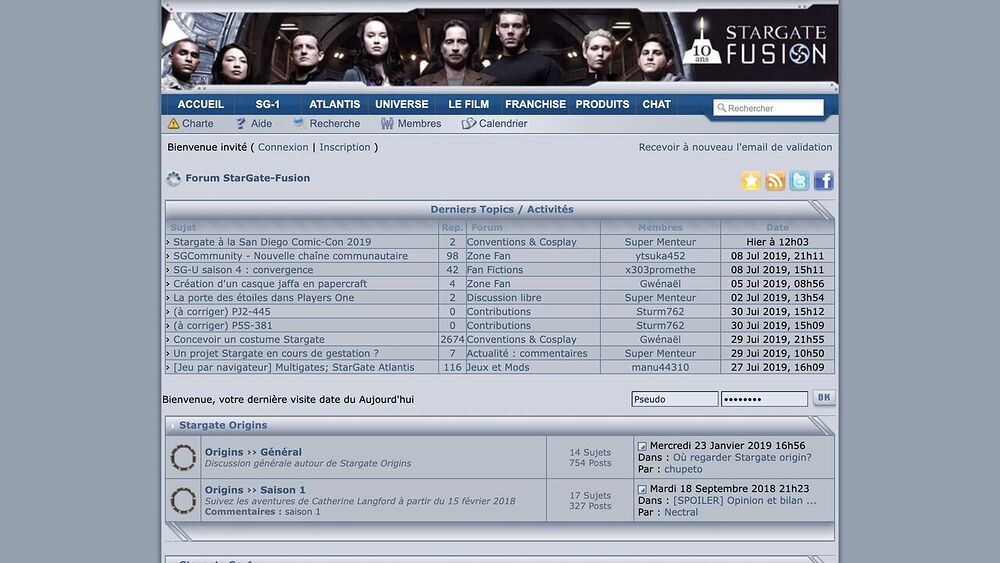This screenshot has height=563, width=1000.
Task: Open the orange RSS feed icon
Action: coord(775,181)
